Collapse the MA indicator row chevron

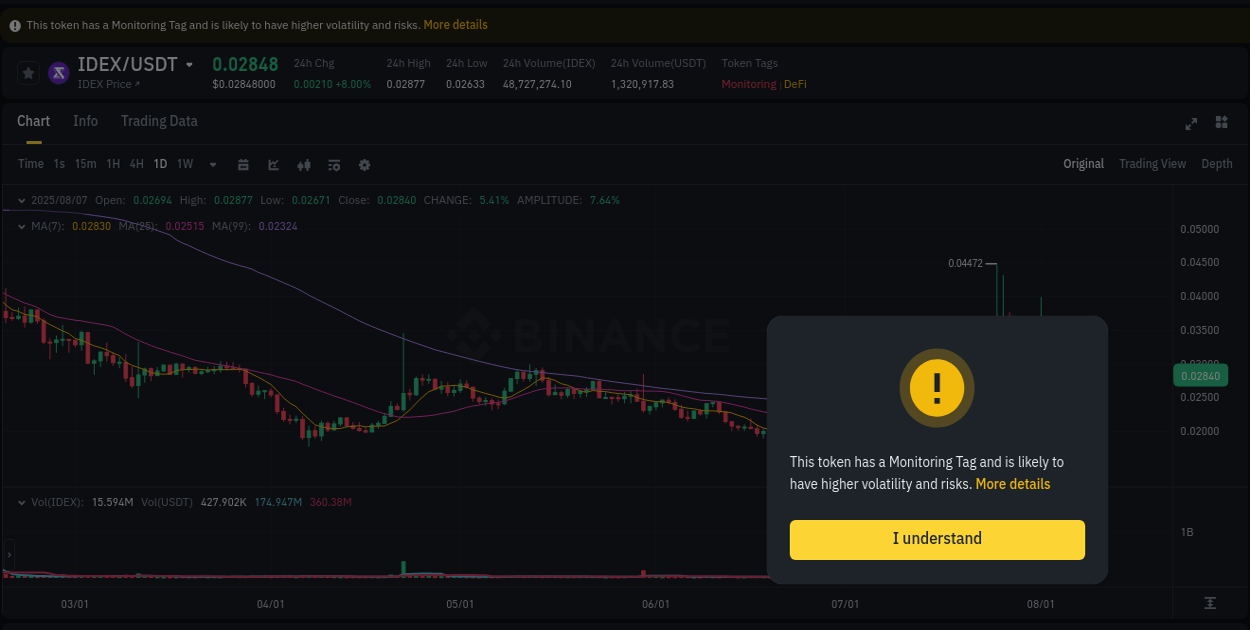(20, 226)
